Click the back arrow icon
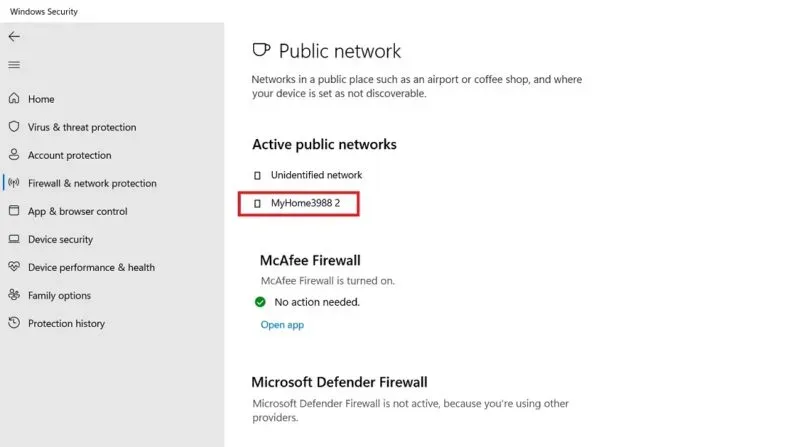The height and width of the screenshot is (447, 800). 14,36
